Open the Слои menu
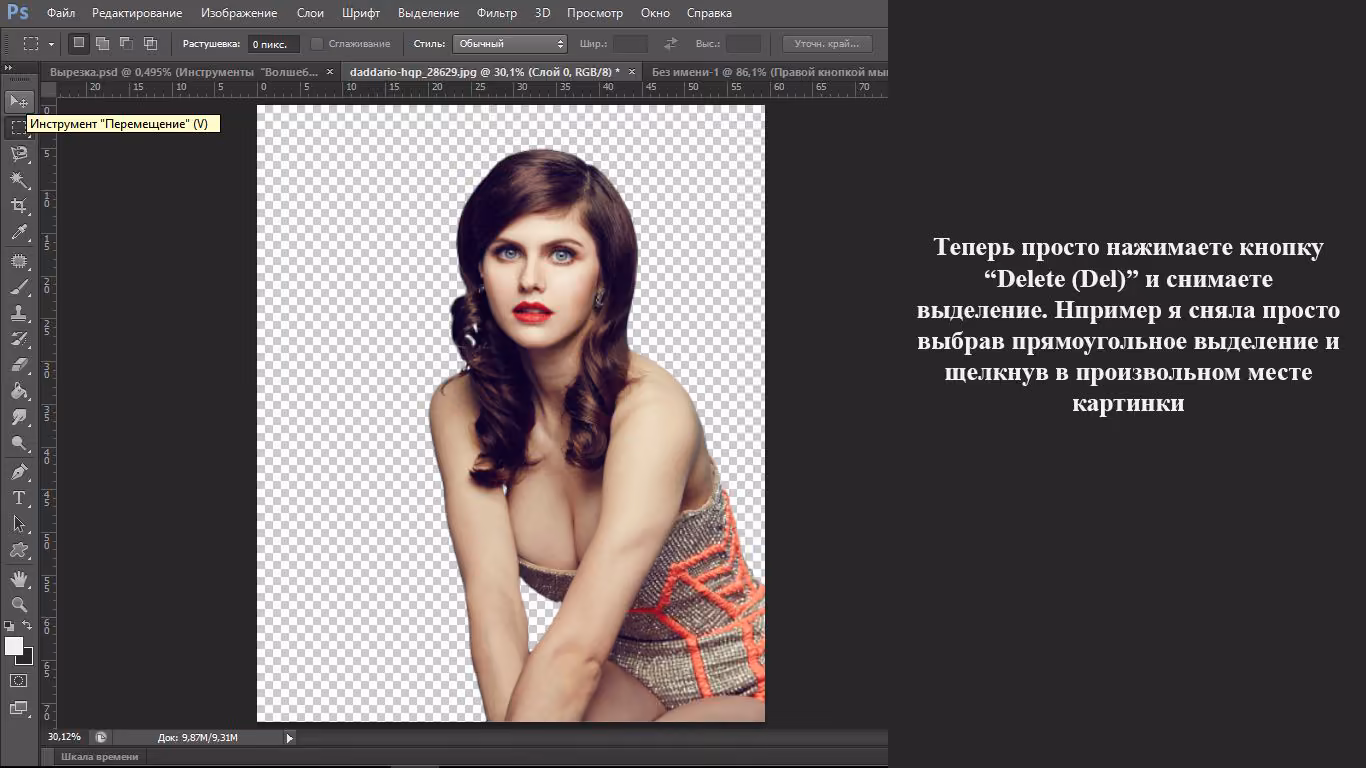 point(310,13)
